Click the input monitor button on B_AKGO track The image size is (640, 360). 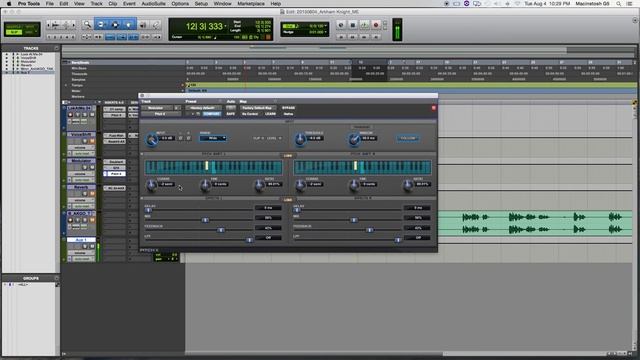(x=78, y=220)
